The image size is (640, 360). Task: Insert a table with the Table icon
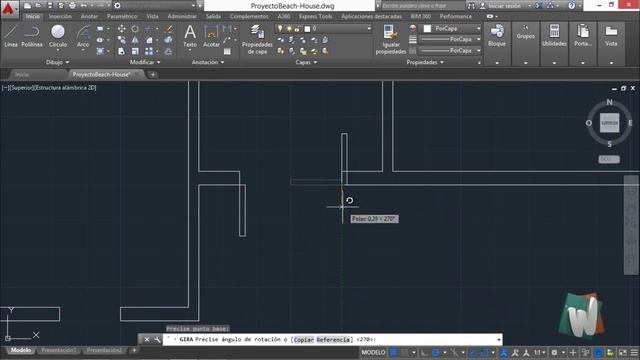(x=227, y=51)
